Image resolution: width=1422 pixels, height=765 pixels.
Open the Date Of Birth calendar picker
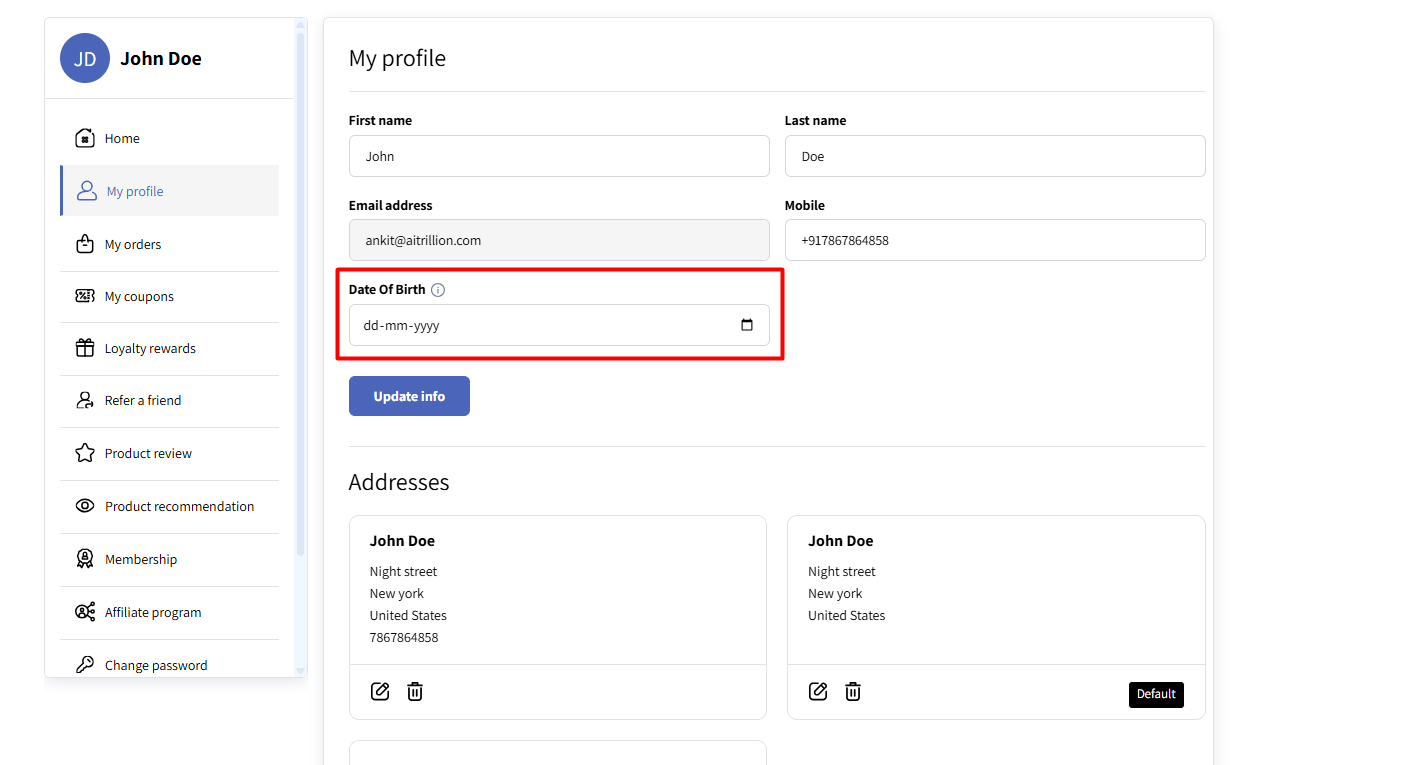(x=746, y=325)
